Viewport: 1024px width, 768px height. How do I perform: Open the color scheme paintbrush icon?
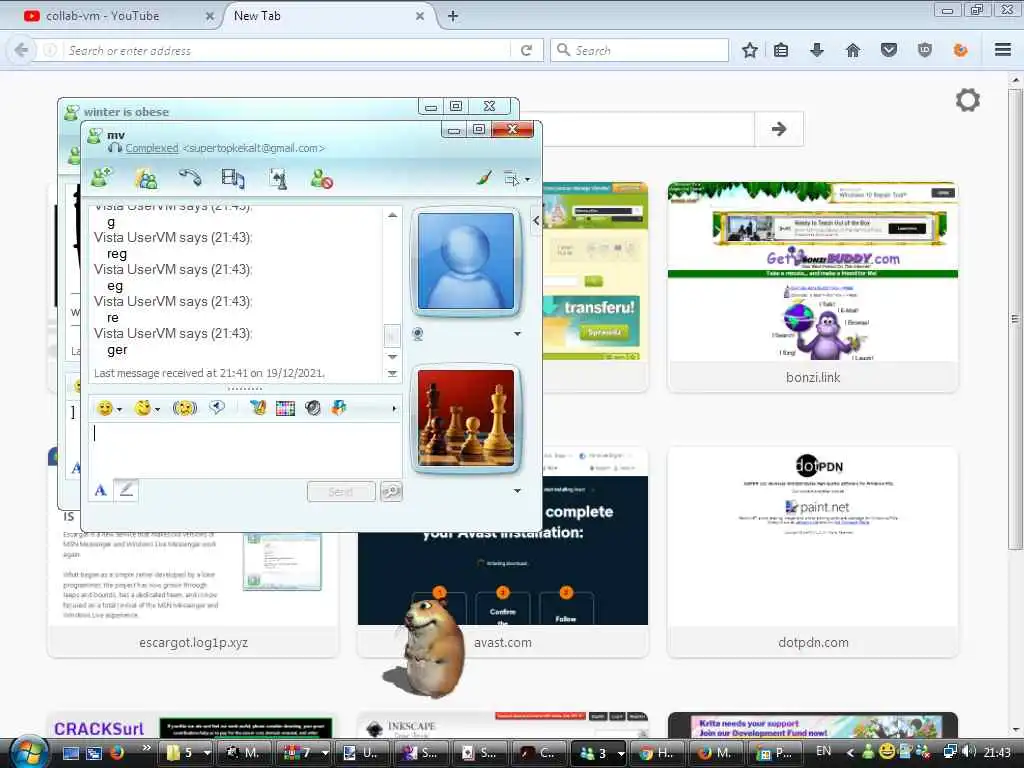pos(485,177)
